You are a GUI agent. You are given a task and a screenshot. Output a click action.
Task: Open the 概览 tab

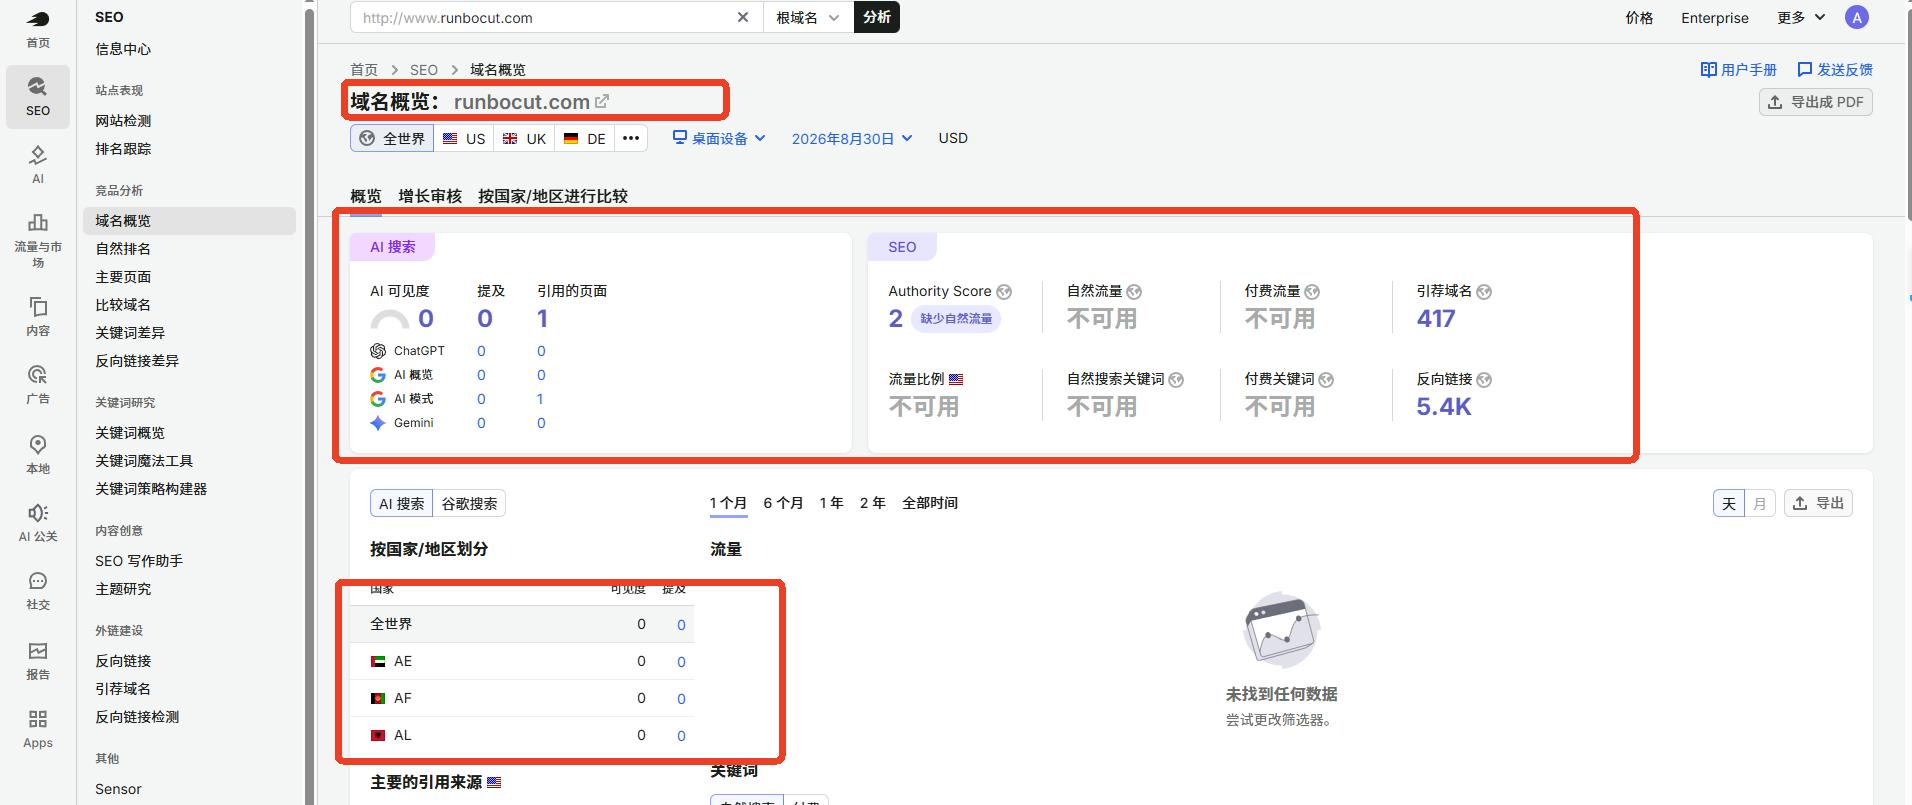point(366,196)
